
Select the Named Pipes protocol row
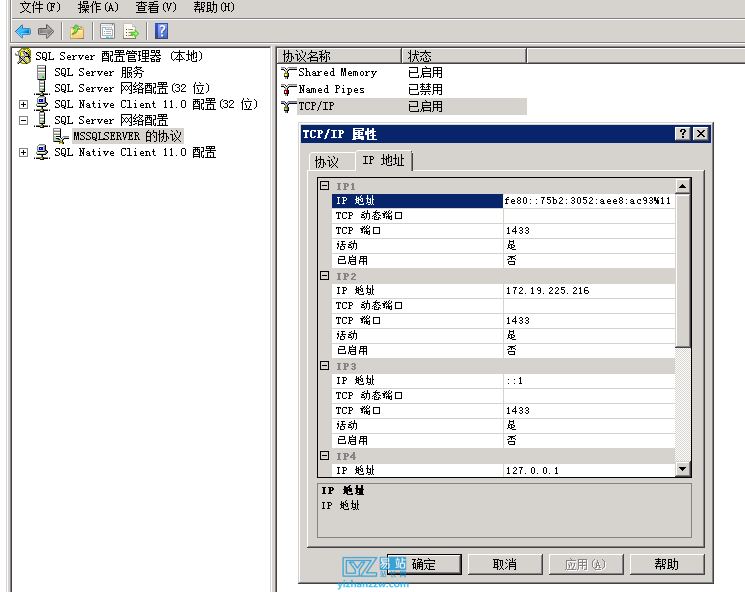[403, 89]
